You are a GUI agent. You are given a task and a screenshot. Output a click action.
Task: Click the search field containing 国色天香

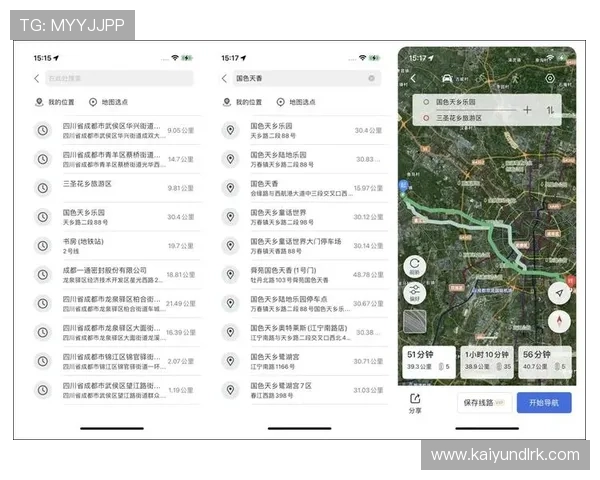[x=307, y=78]
